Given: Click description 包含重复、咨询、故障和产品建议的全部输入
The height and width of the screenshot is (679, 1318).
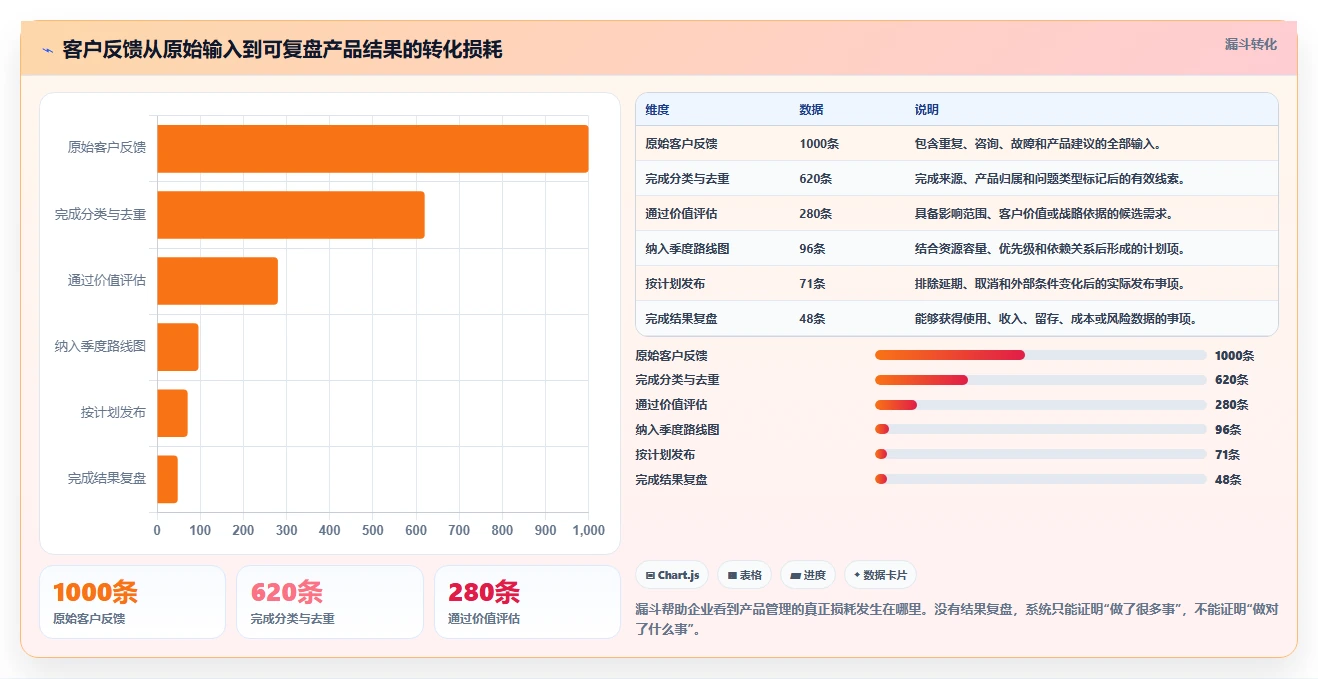Looking at the screenshot, I should (1037, 144).
